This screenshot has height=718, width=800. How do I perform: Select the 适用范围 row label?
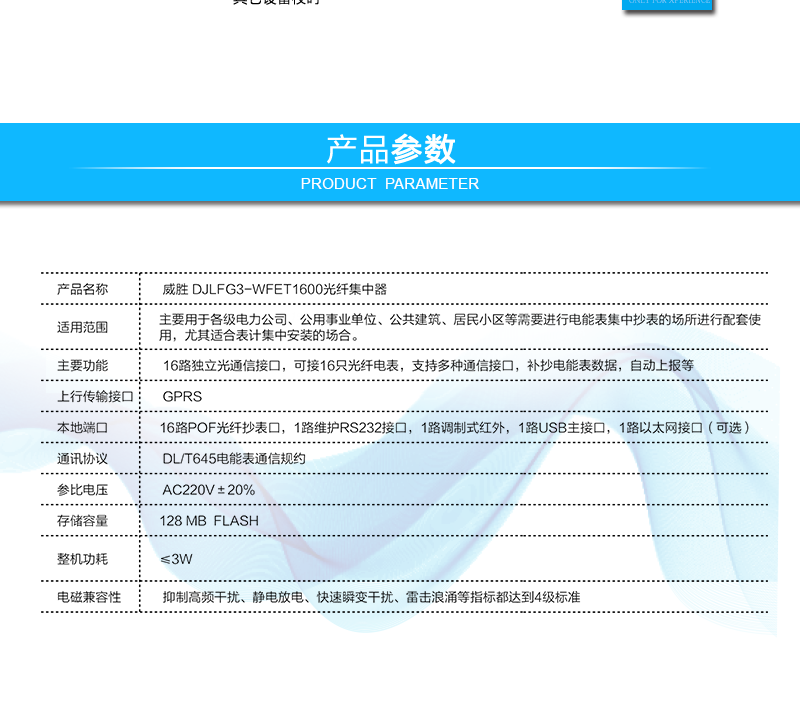click(x=83, y=327)
